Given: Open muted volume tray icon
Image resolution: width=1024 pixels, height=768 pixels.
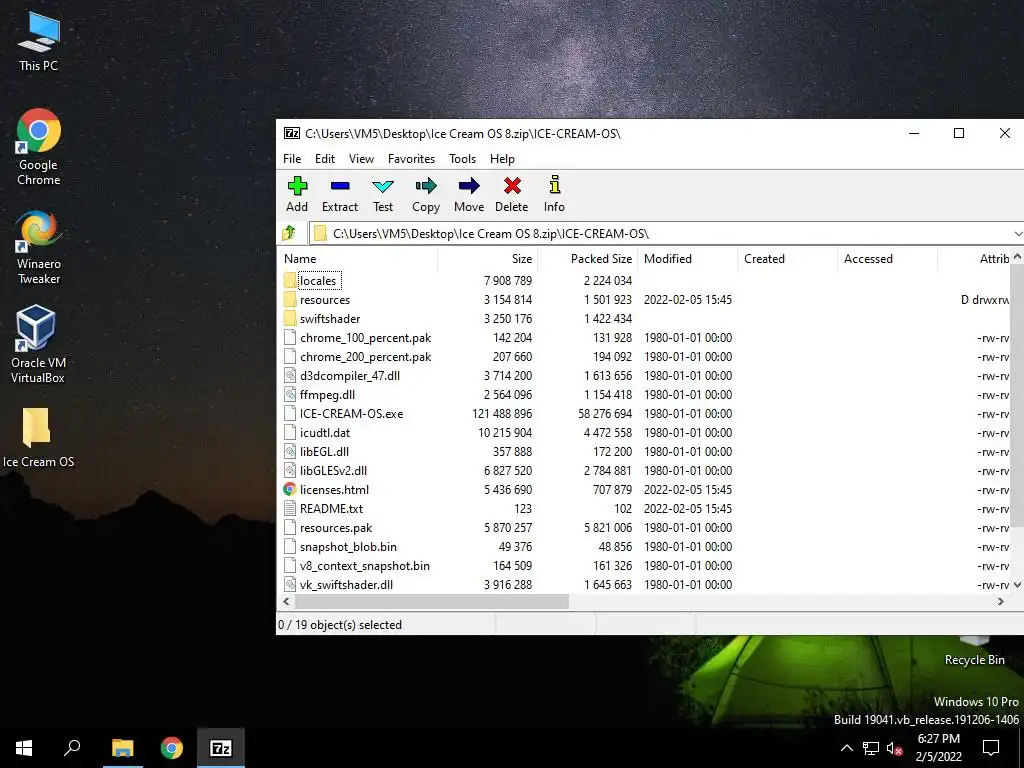Looking at the screenshot, I should [895, 748].
